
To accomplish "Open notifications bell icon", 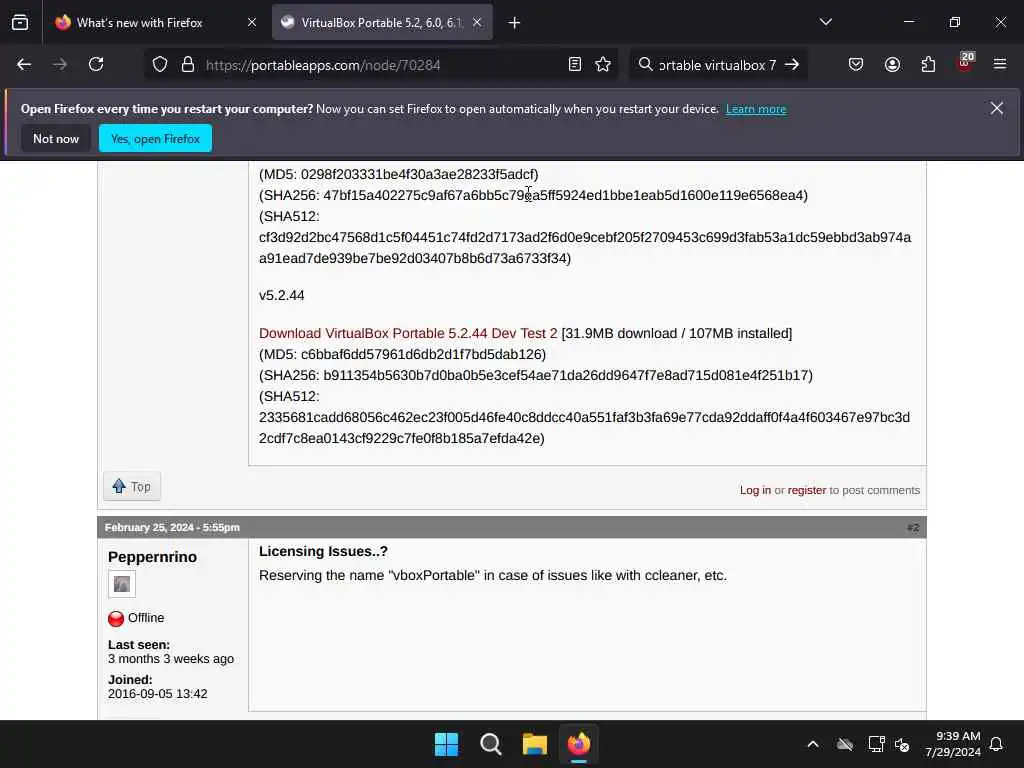I will [997, 744].
